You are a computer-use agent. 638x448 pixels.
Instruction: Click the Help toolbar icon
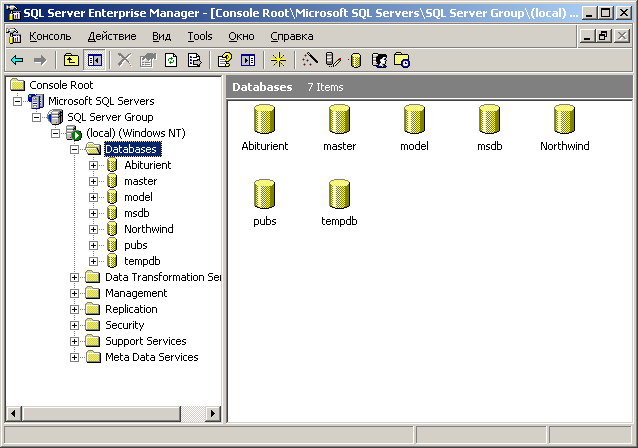(x=225, y=60)
